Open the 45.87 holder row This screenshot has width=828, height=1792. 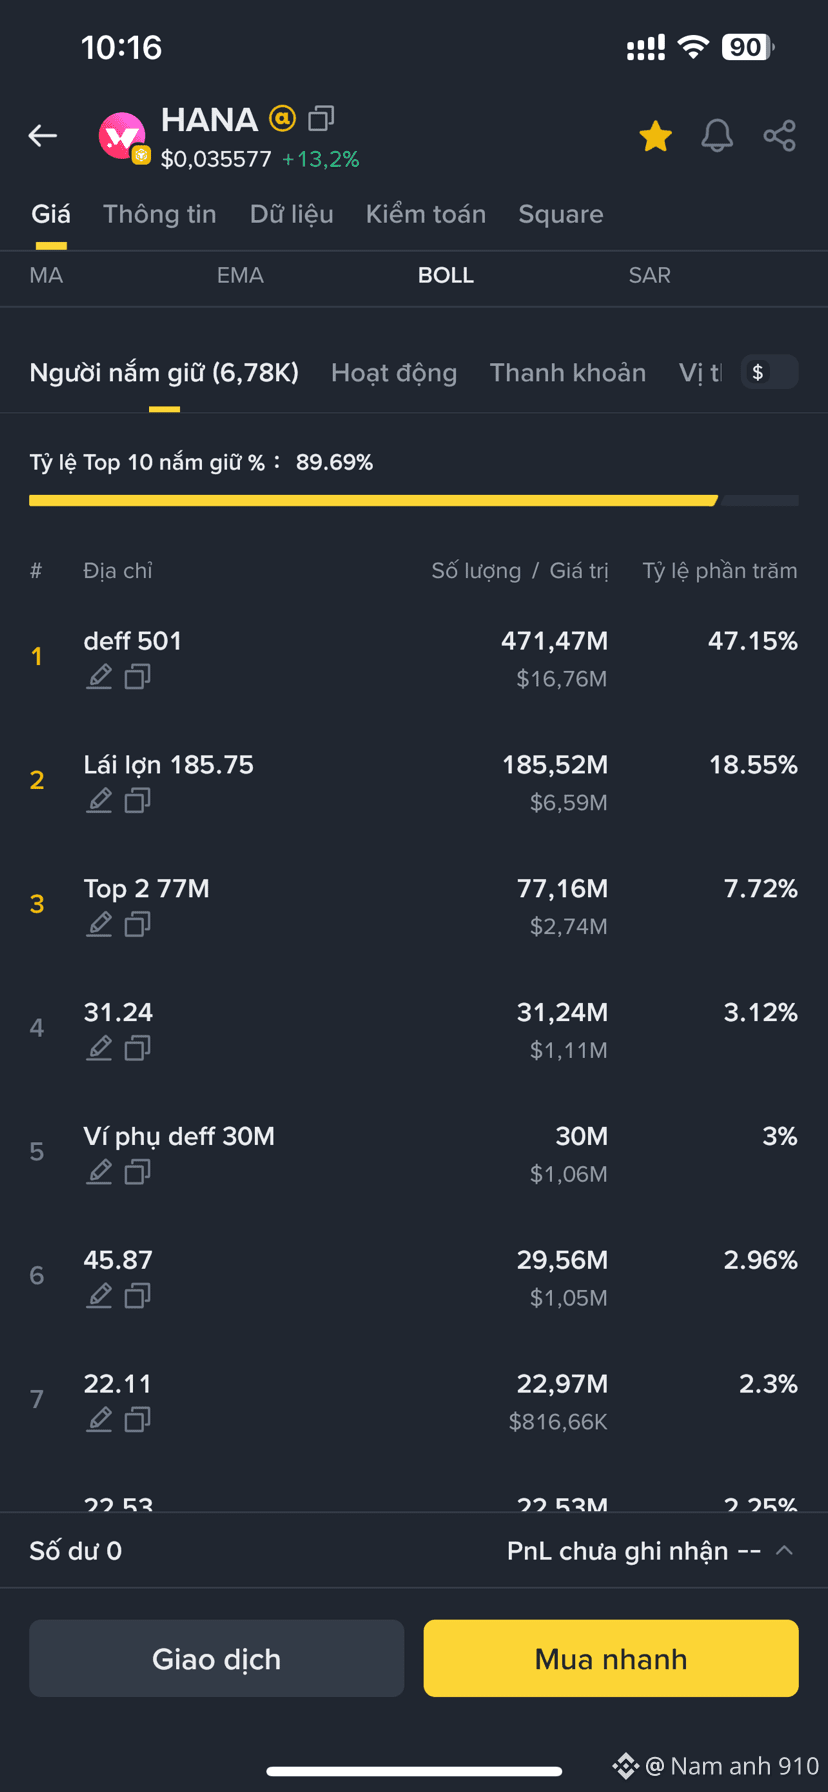[414, 1277]
